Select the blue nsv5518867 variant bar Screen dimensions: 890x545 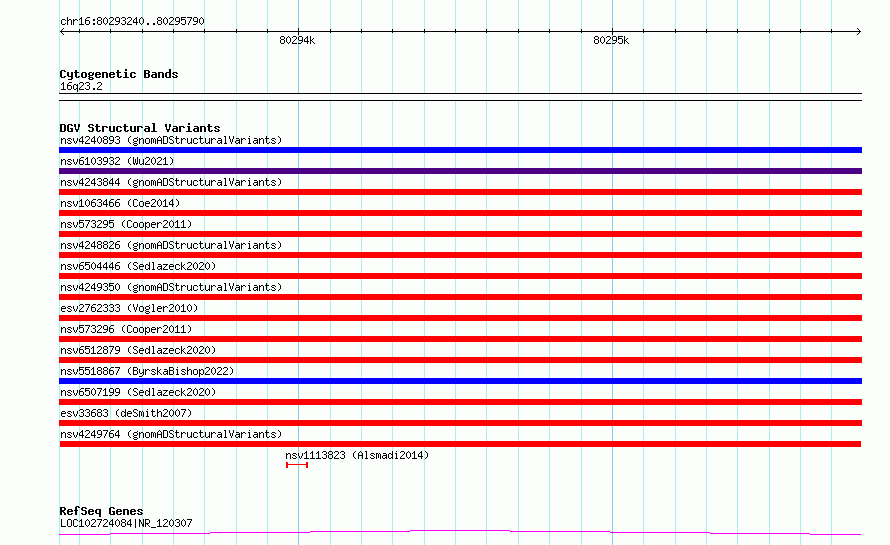tap(460, 381)
